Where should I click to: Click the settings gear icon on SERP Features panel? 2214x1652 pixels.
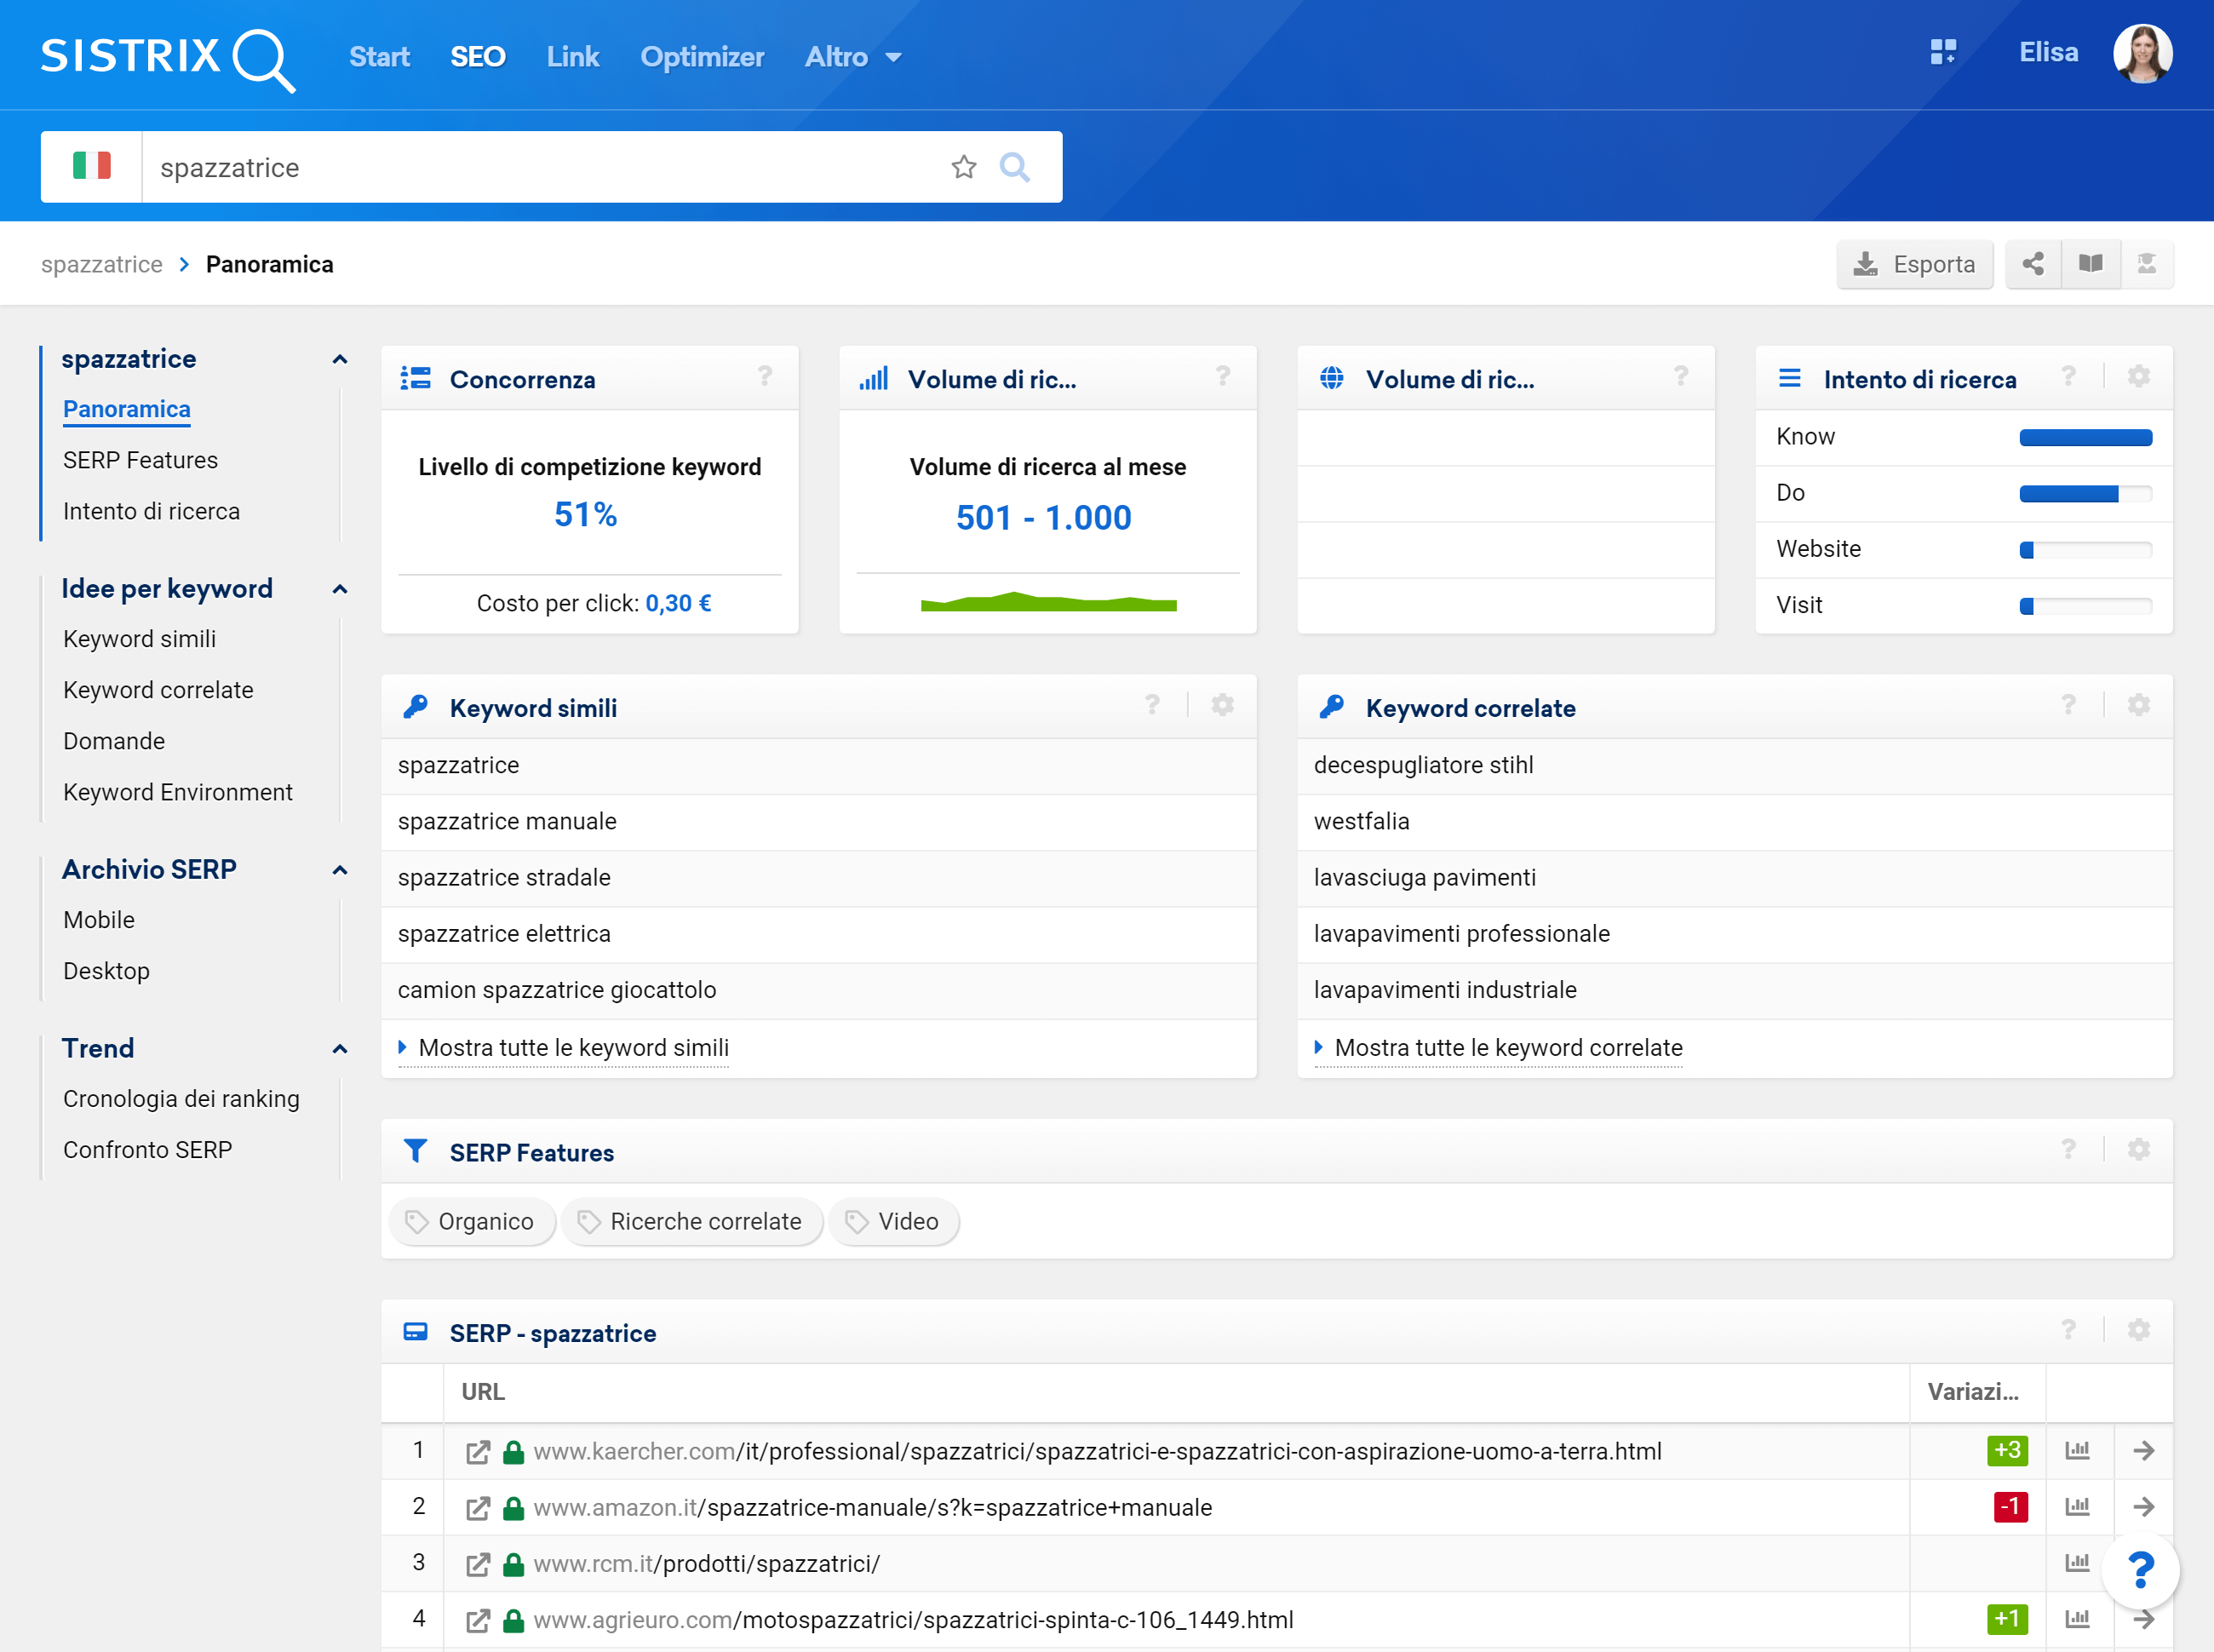click(x=2139, y=1150)
